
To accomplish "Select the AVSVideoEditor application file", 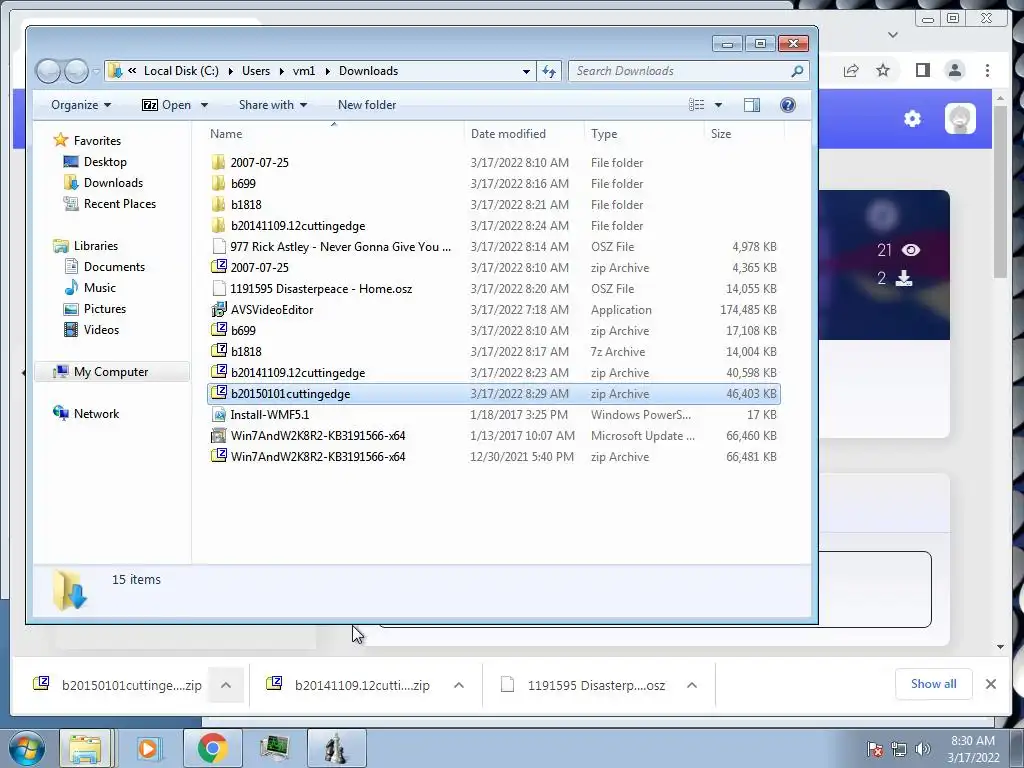I will click(x=494, y=310).
